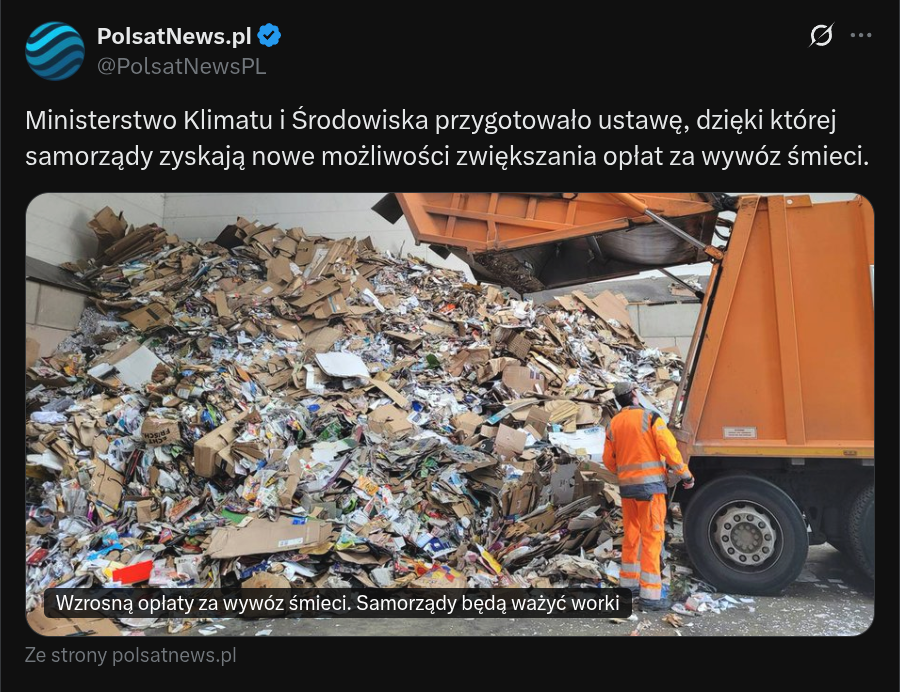Click the @PolsatNewsPL handle

click(x=181, y=67)
